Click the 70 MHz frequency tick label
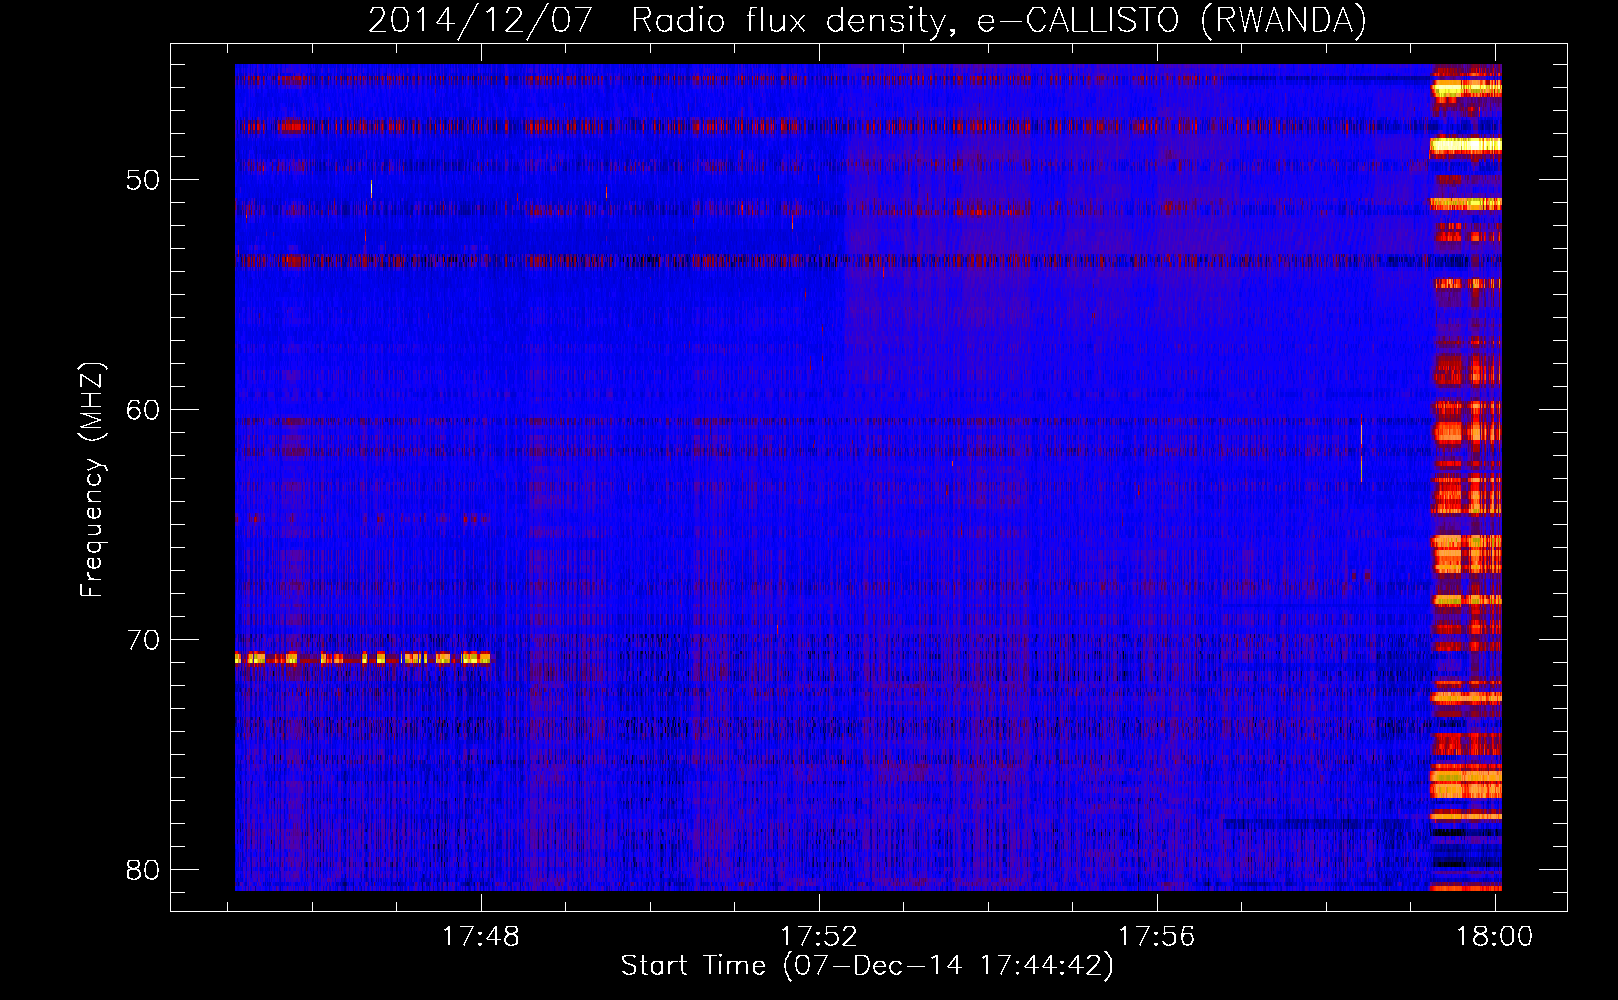This screenshot has height=1000, width=1618. 143,640
